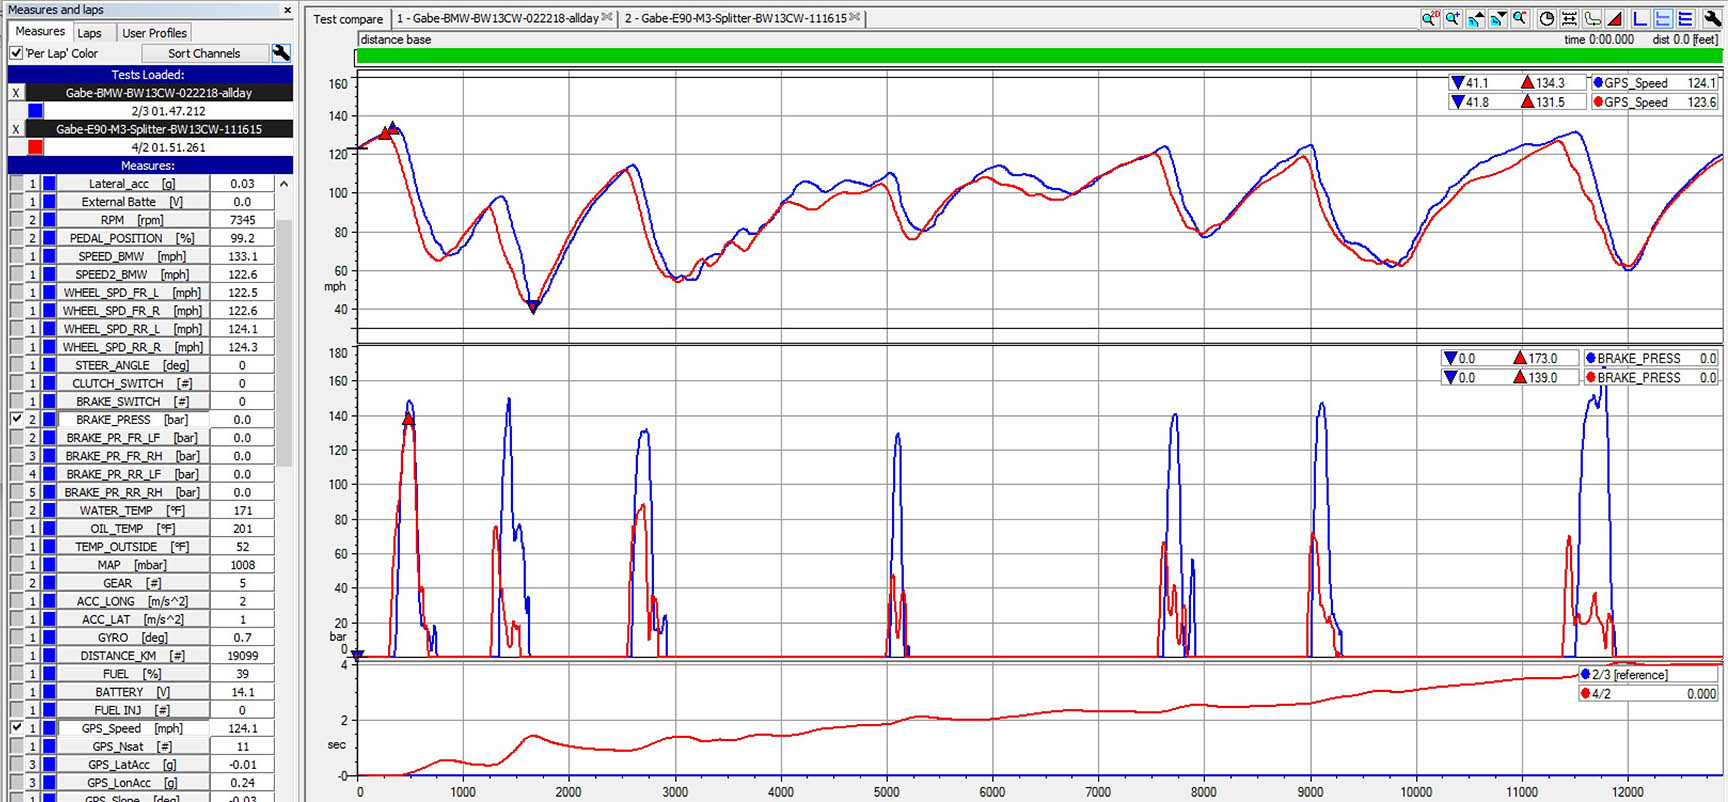Select the single-graph L layout icon

(1640, 18)
